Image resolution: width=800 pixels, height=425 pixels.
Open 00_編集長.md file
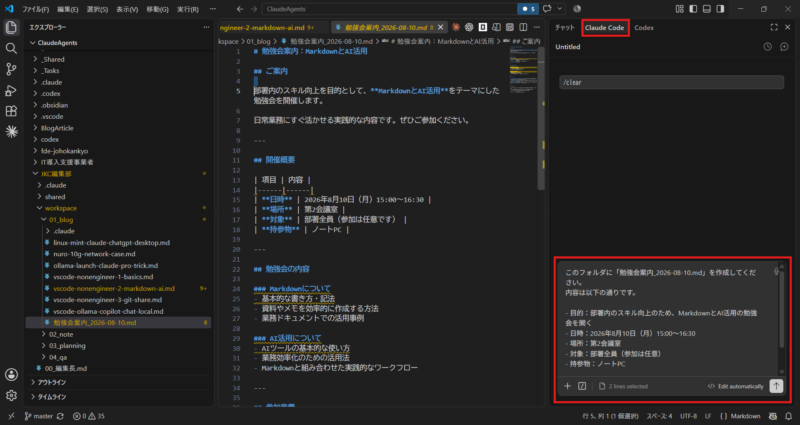pos(65,368)
